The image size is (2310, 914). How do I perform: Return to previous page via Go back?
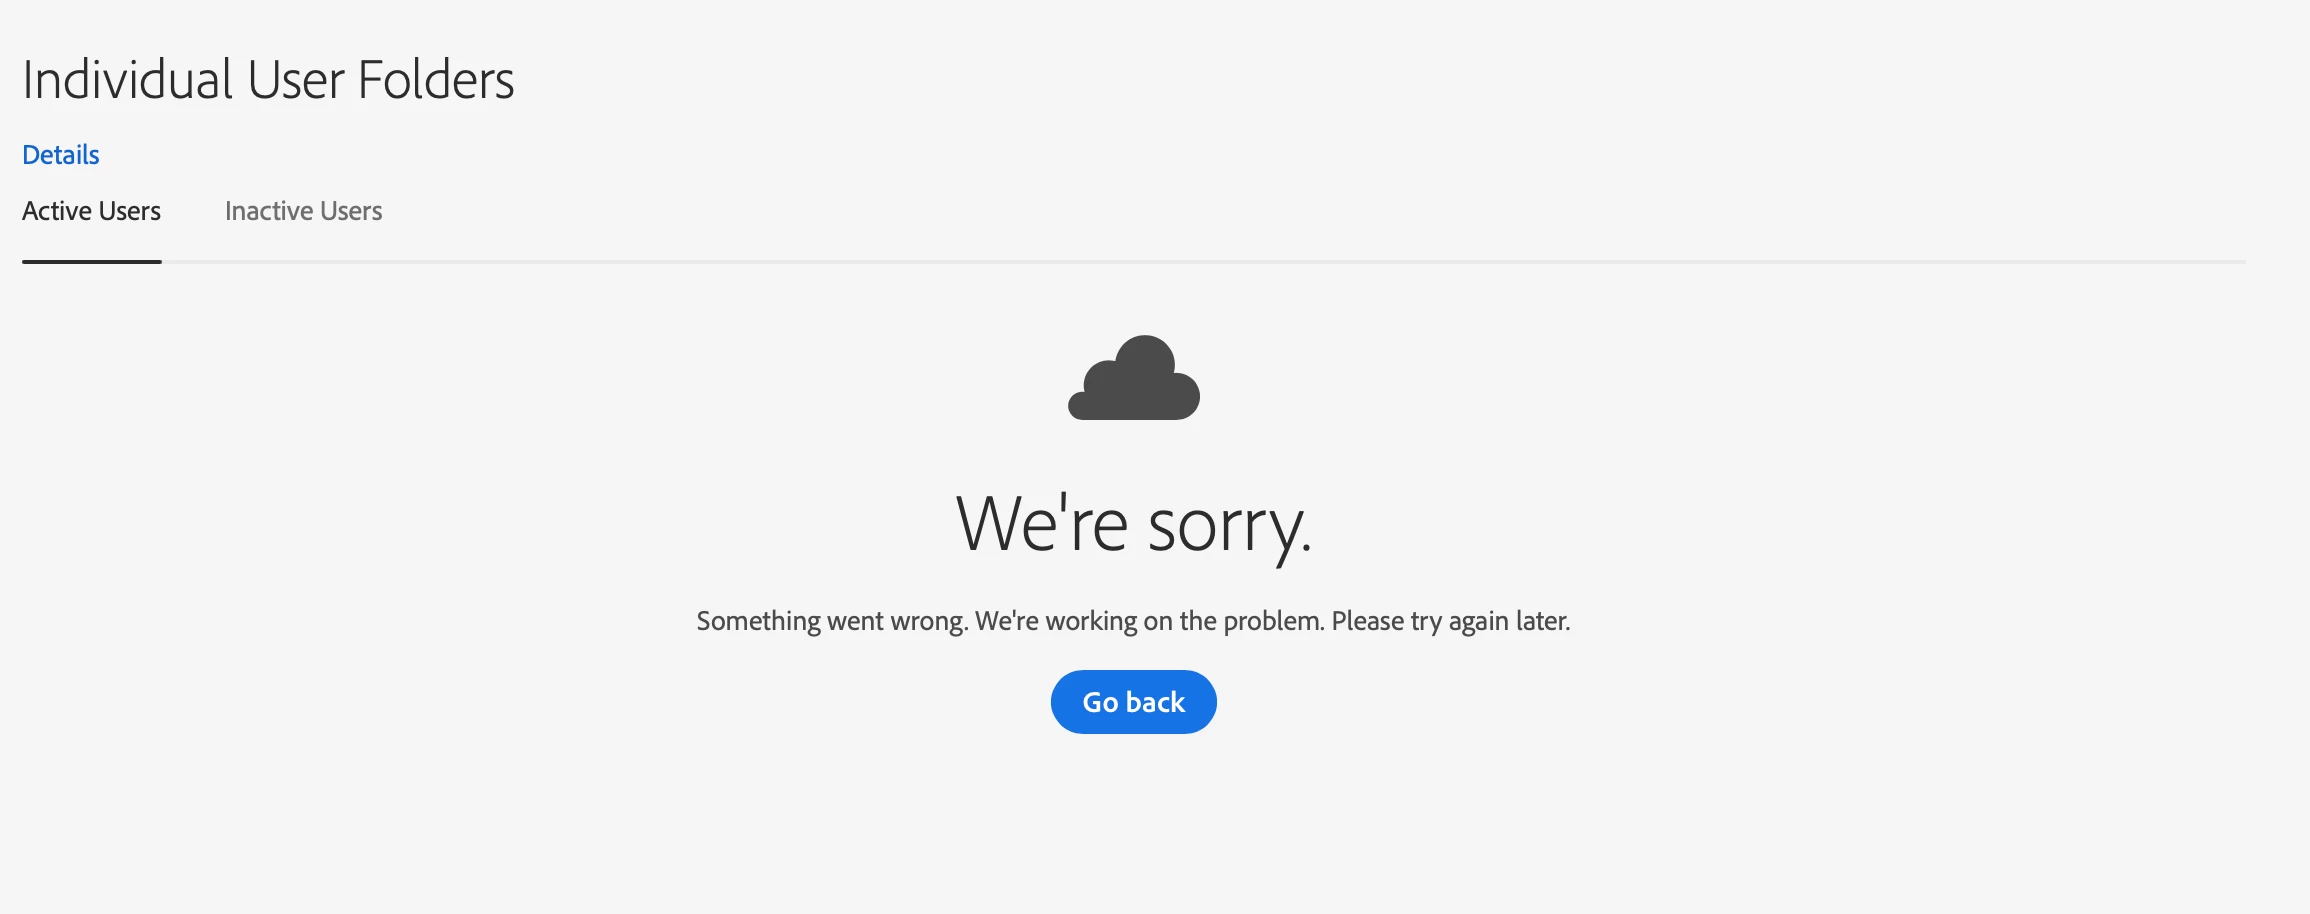pyautogui.click(x=1134, y=702)
